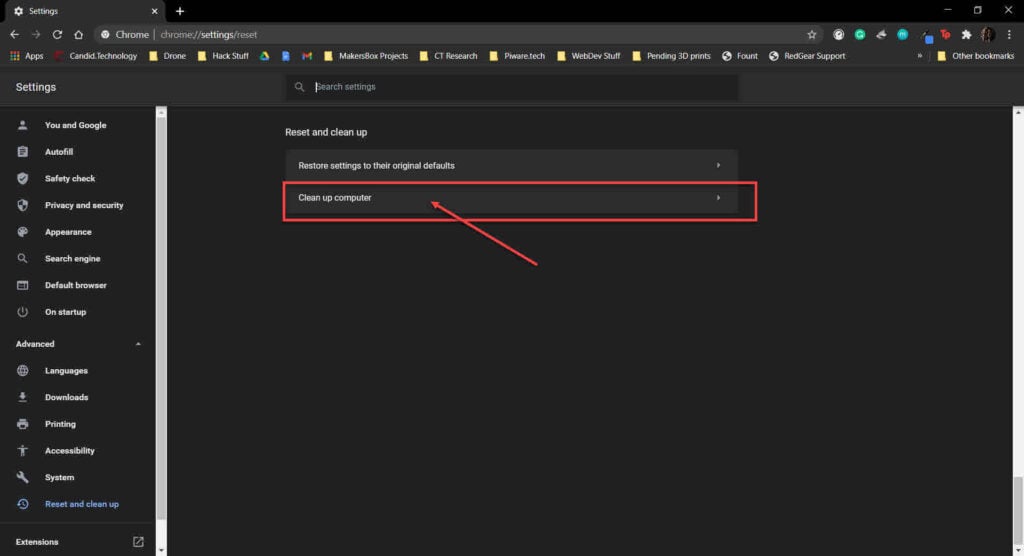Reload the current page

tap(57, 35)
